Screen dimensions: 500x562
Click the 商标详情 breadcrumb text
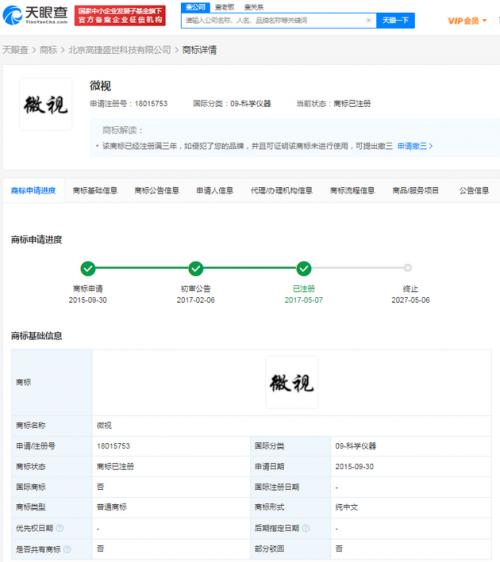click(200, 50)
